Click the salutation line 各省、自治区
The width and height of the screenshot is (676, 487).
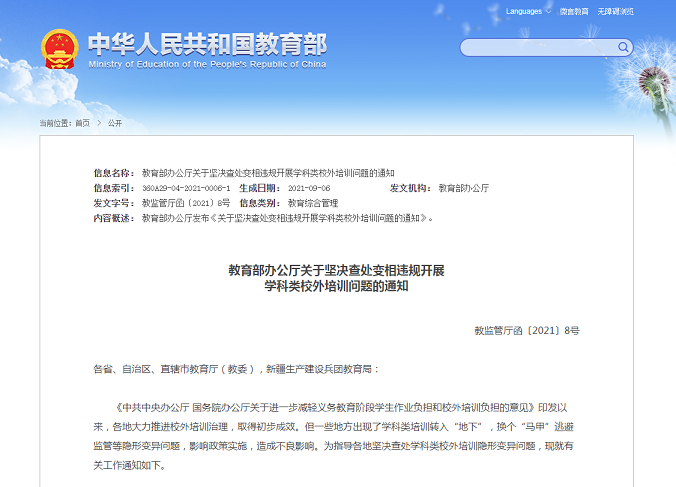tap(236, 369)
